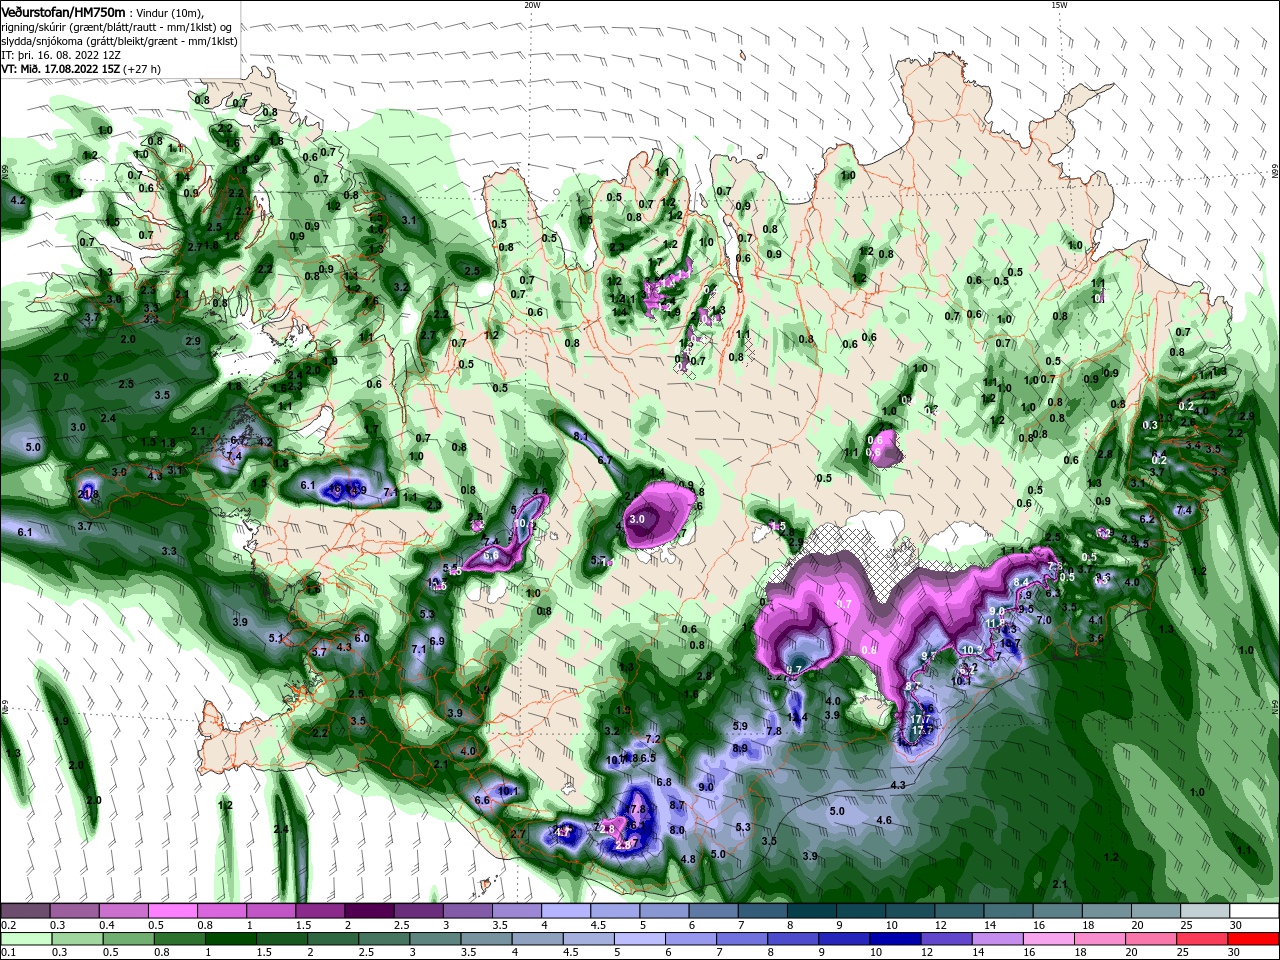This screenshot has width=1280, height=960.
Task: Click the 21.8 precipitation value on the map
Action: (x=88, y=494)
